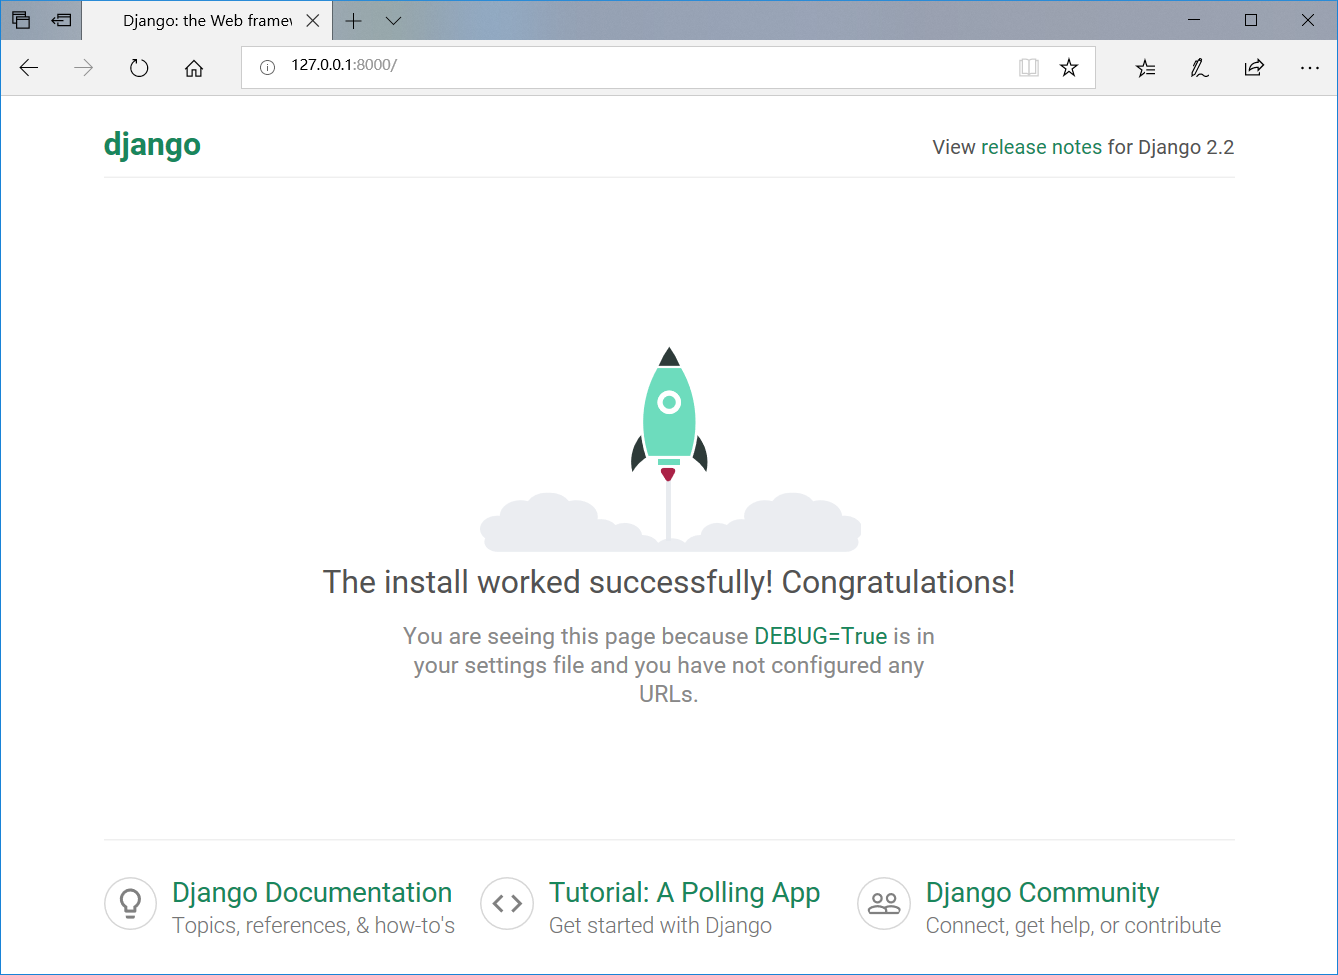Minimize the browser window
The width and height of the screenshot is (1338, 975).
[1194, 20]
